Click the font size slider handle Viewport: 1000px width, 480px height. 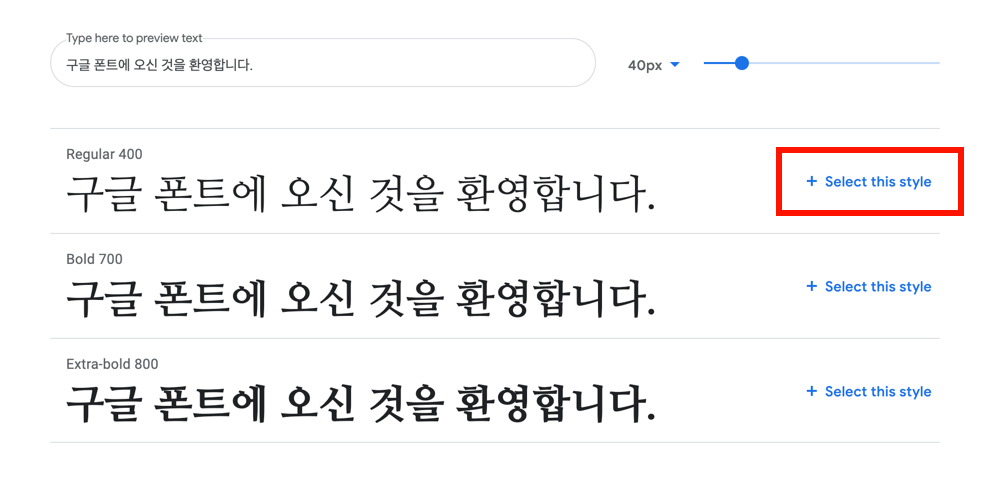[741, 63]
